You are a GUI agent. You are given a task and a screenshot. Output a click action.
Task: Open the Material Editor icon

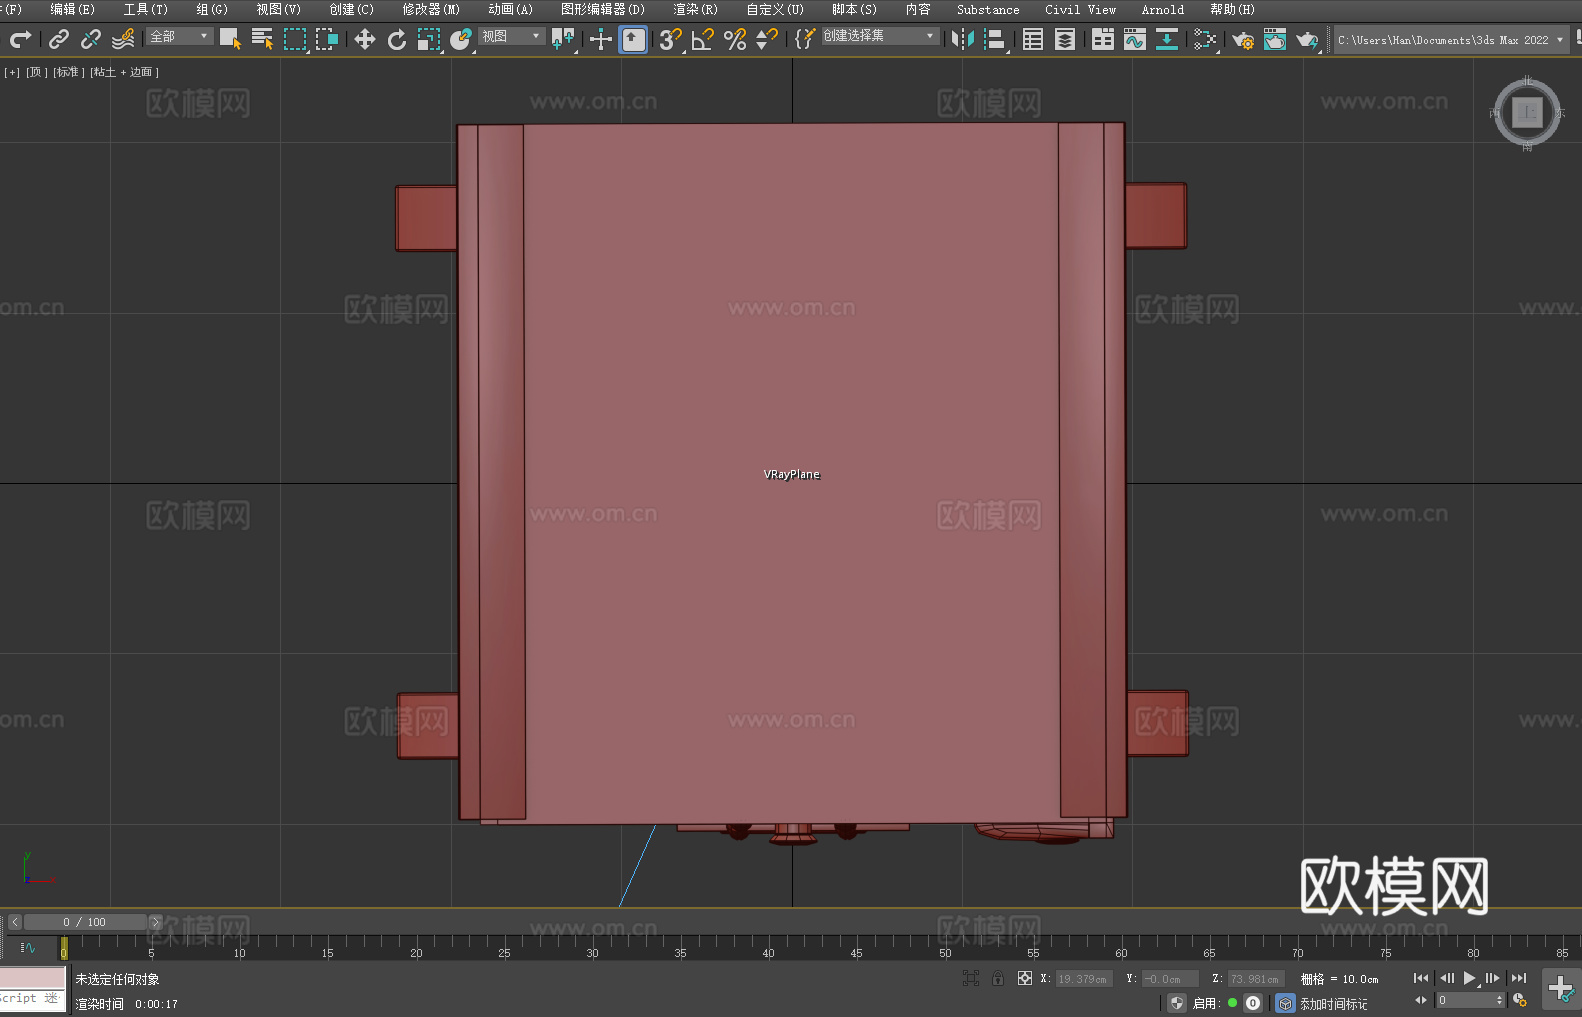coord(1205,39)
